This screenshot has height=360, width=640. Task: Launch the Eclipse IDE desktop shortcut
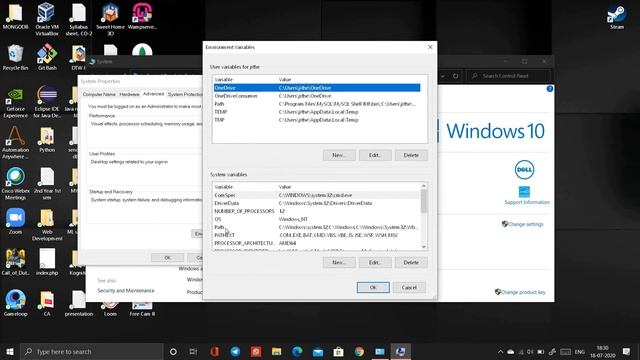click(47, 102)
